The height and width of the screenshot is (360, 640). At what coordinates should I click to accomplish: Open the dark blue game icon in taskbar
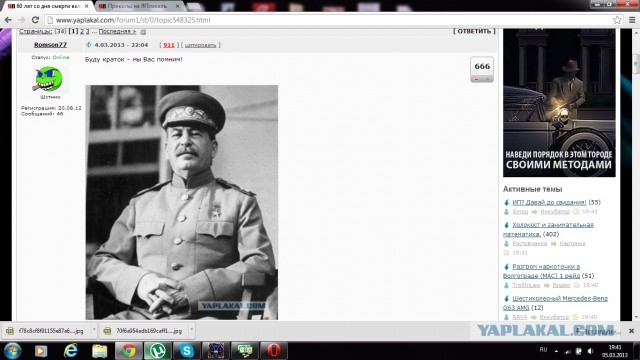216,351
